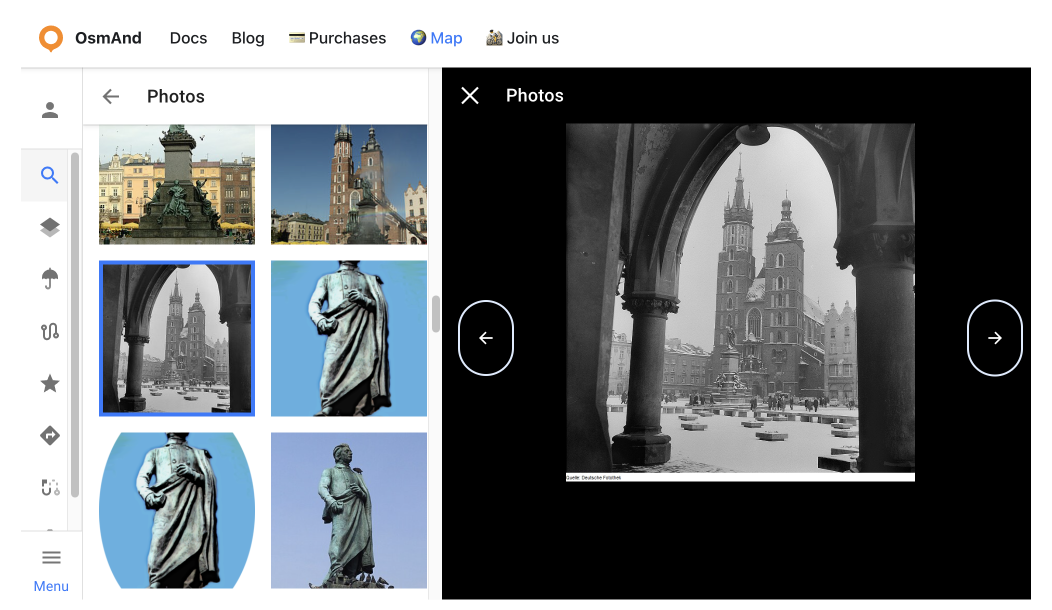Screen dimensions: 1052x610
Task: Open favorites star icon
Action: click(50, 384)
